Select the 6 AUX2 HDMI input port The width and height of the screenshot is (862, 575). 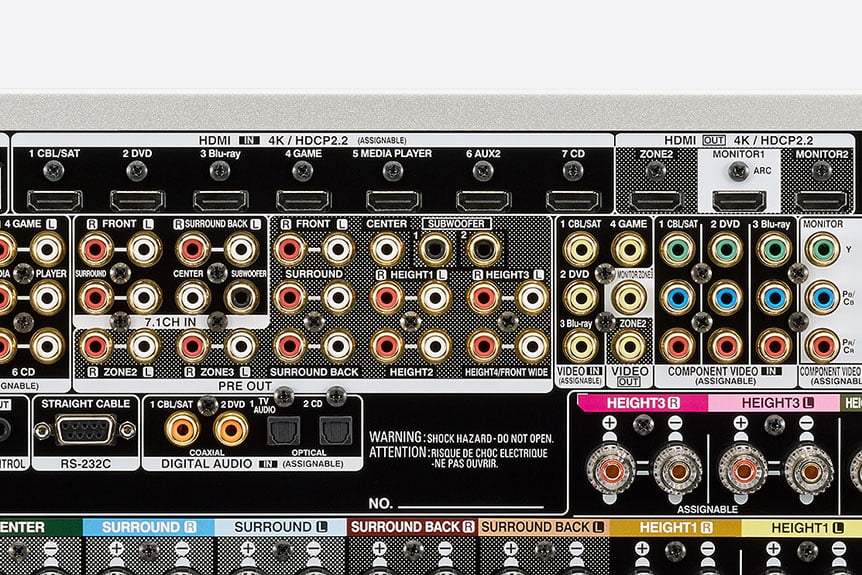pos(484,201)
